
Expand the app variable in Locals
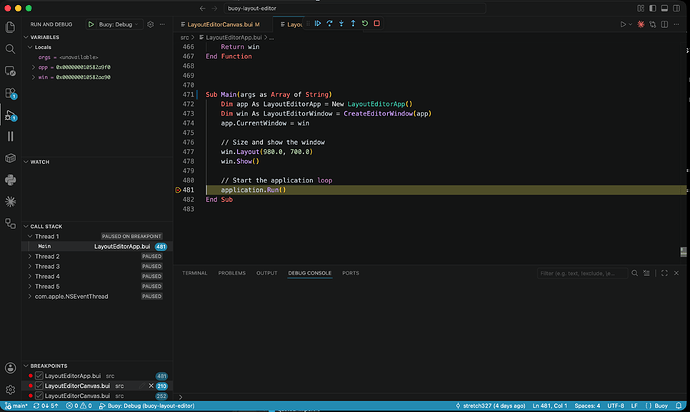point(33,67)
